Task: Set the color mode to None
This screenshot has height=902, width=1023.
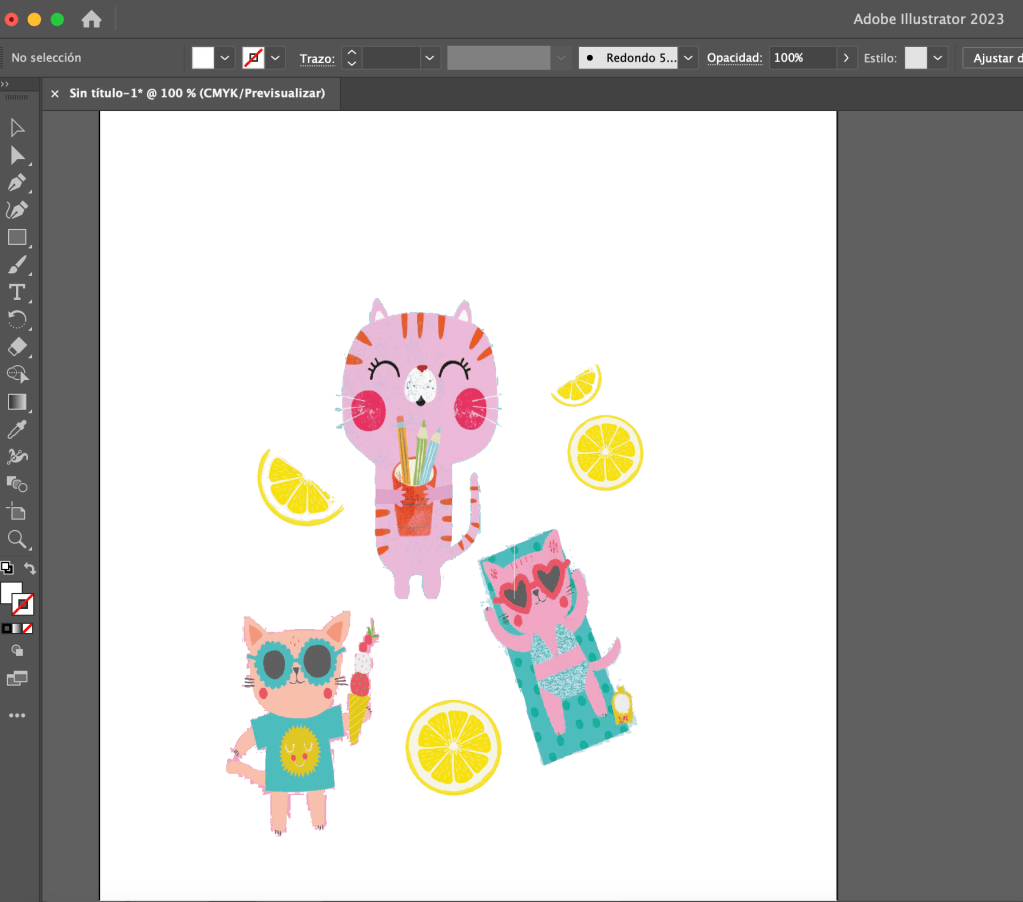Action: pos(28,628)
